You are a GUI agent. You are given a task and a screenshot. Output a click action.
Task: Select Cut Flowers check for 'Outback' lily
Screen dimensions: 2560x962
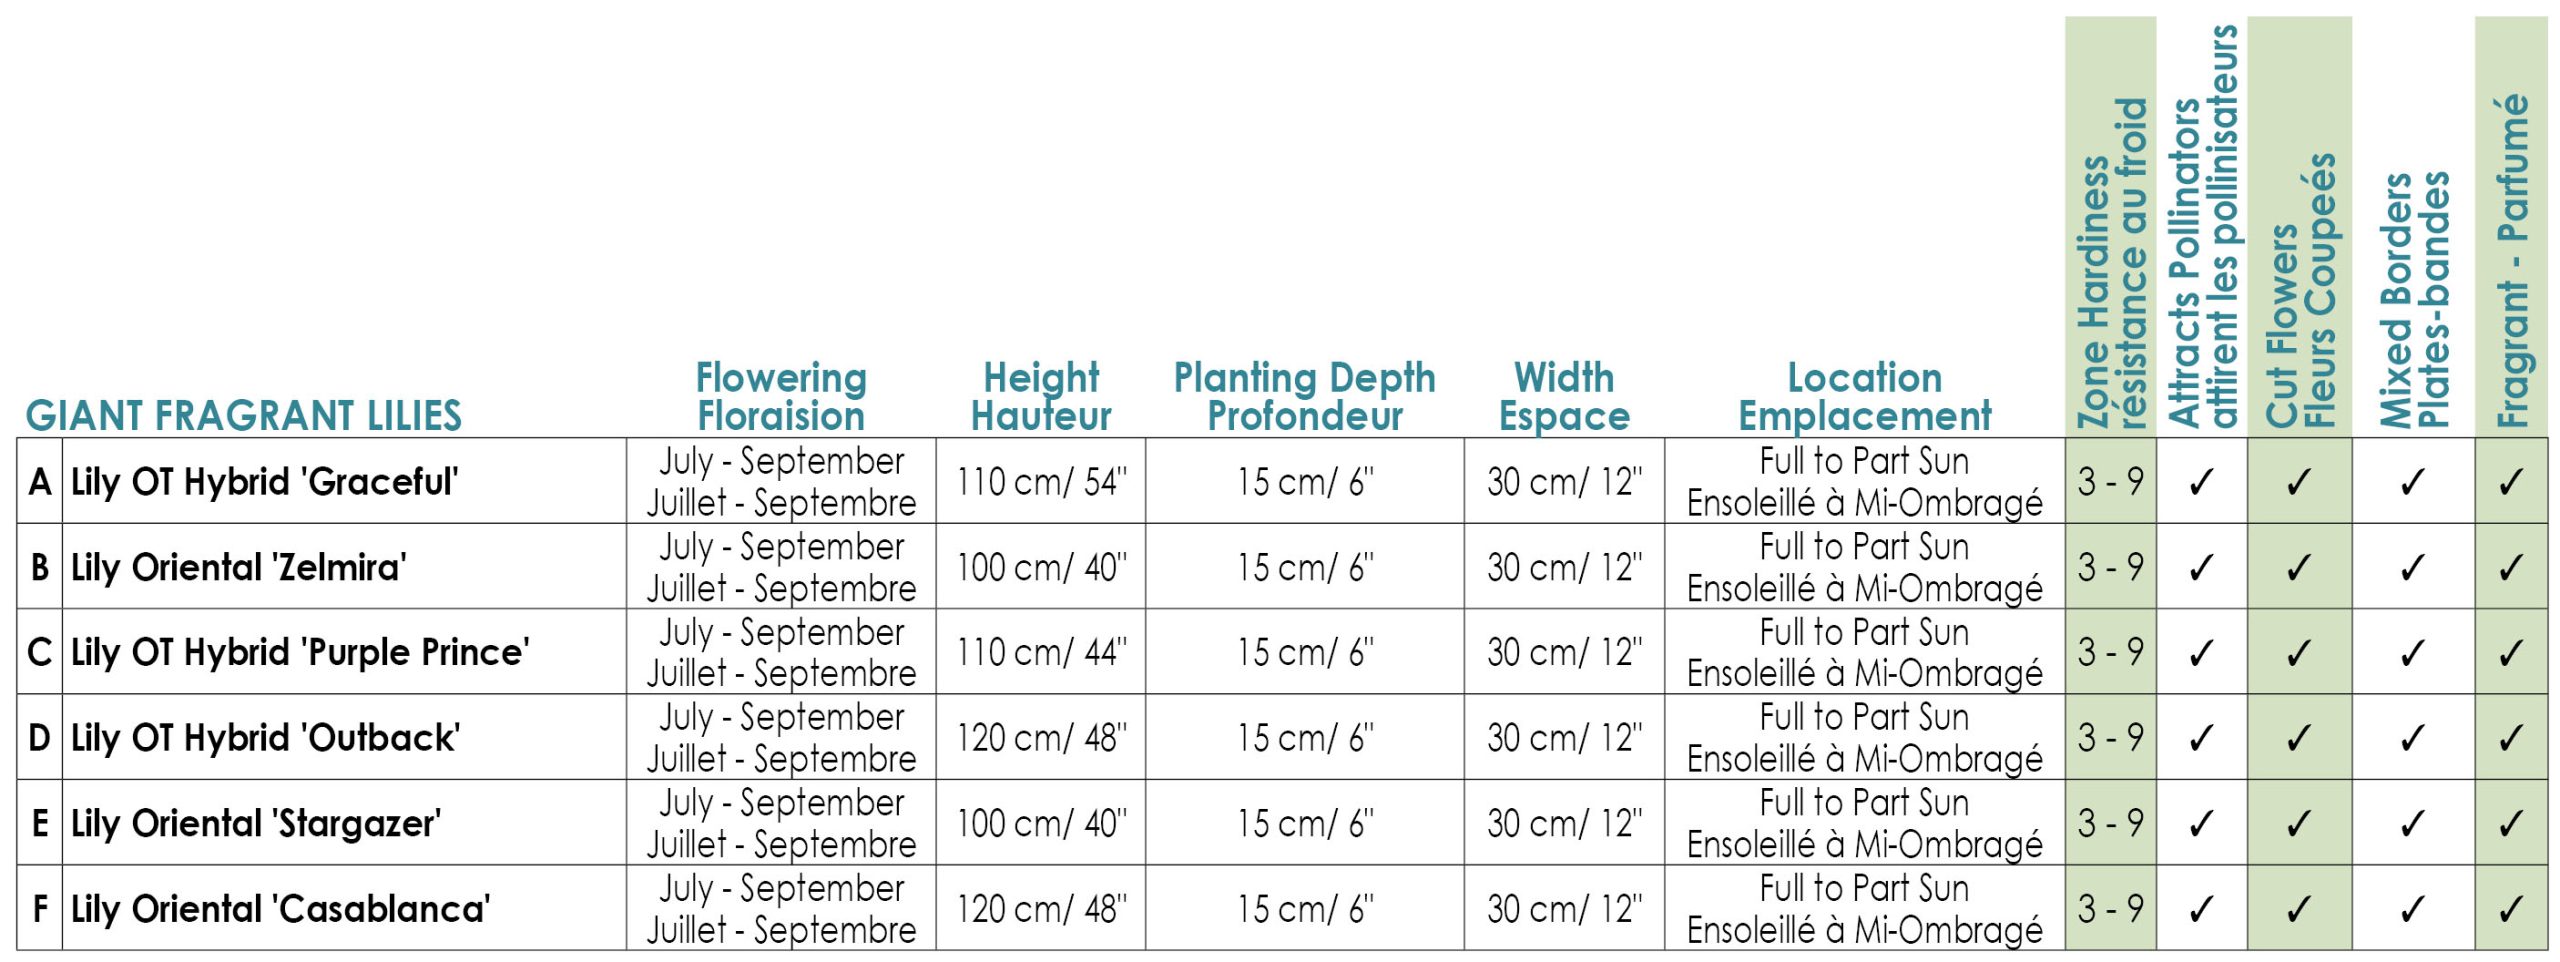[x=2298, y=738]
